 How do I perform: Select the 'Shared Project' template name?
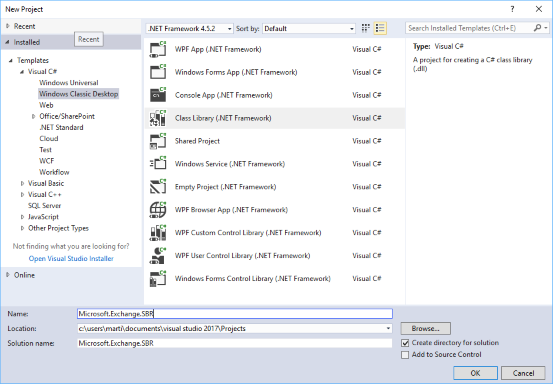pyautogui.click(x=197, y=141)
